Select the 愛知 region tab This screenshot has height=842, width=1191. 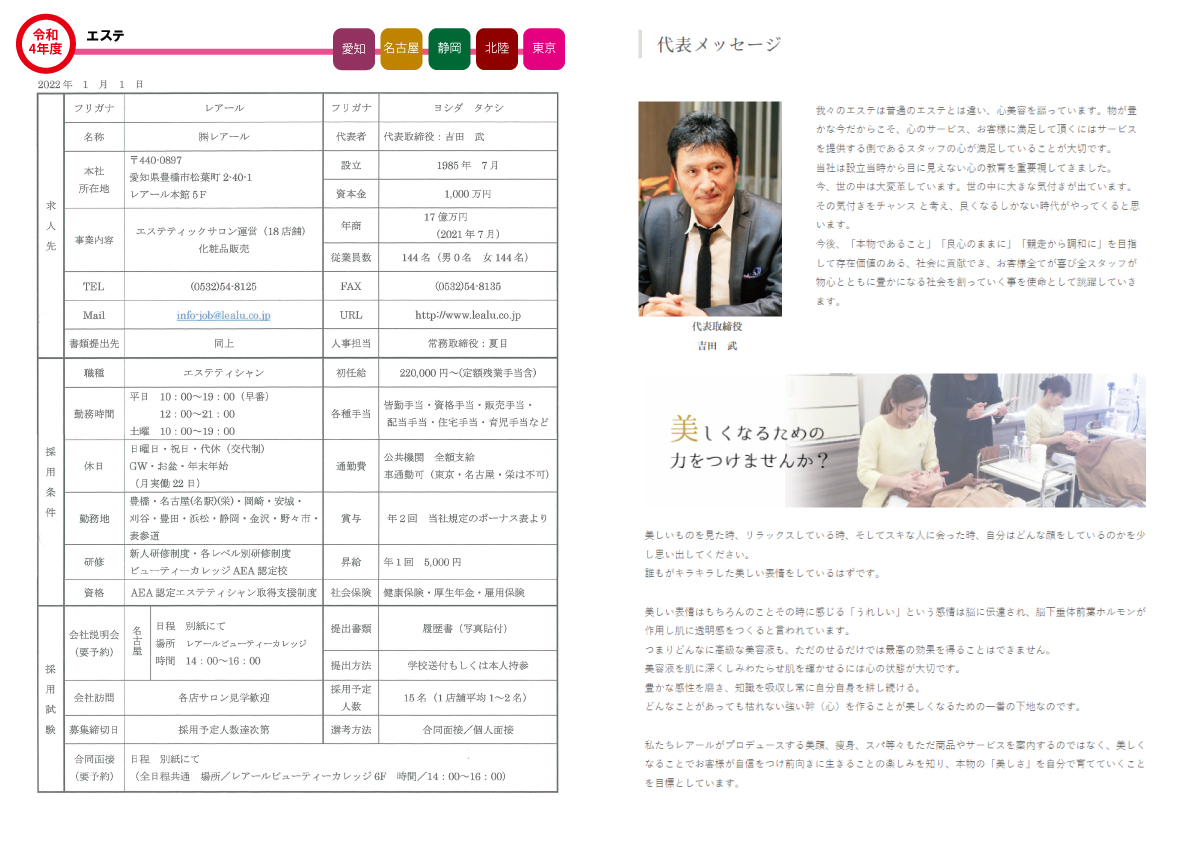point(354,49)
